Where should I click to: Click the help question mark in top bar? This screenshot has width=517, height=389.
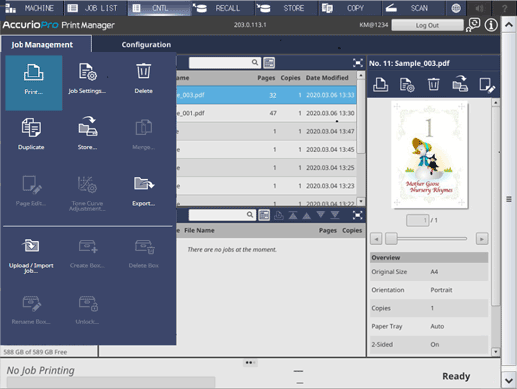[x=504, y=8]
